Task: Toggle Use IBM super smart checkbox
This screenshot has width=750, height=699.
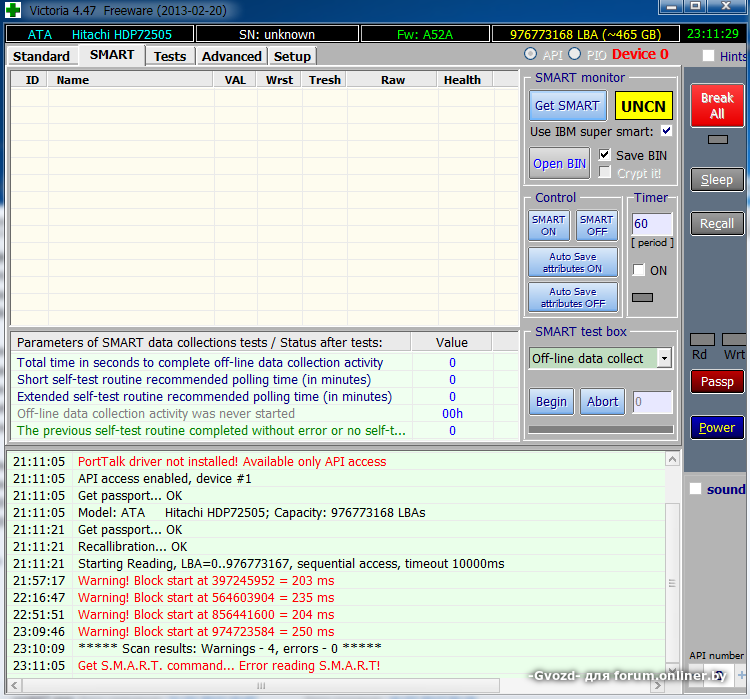Action: pyautogui.click(x=667, y=131)
